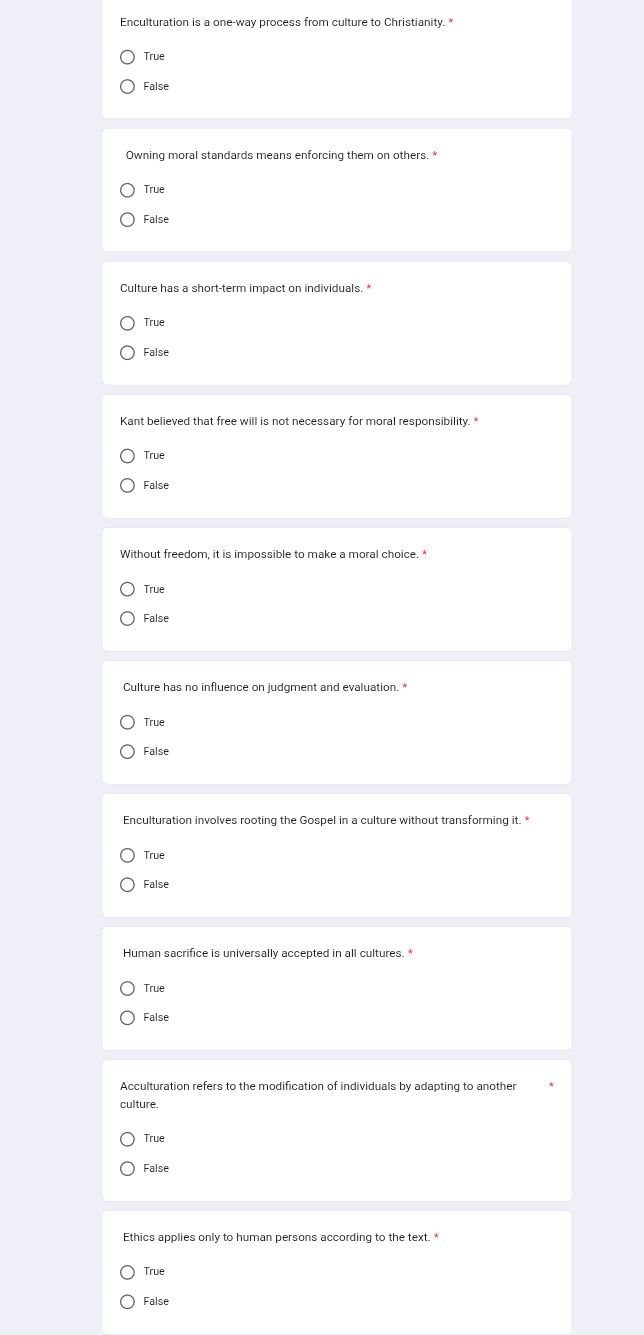The height and width of the screenshot is (1335, 644).
Task: Pick False for Without freedom moral choice question
Action: click(x=127, y=619)
